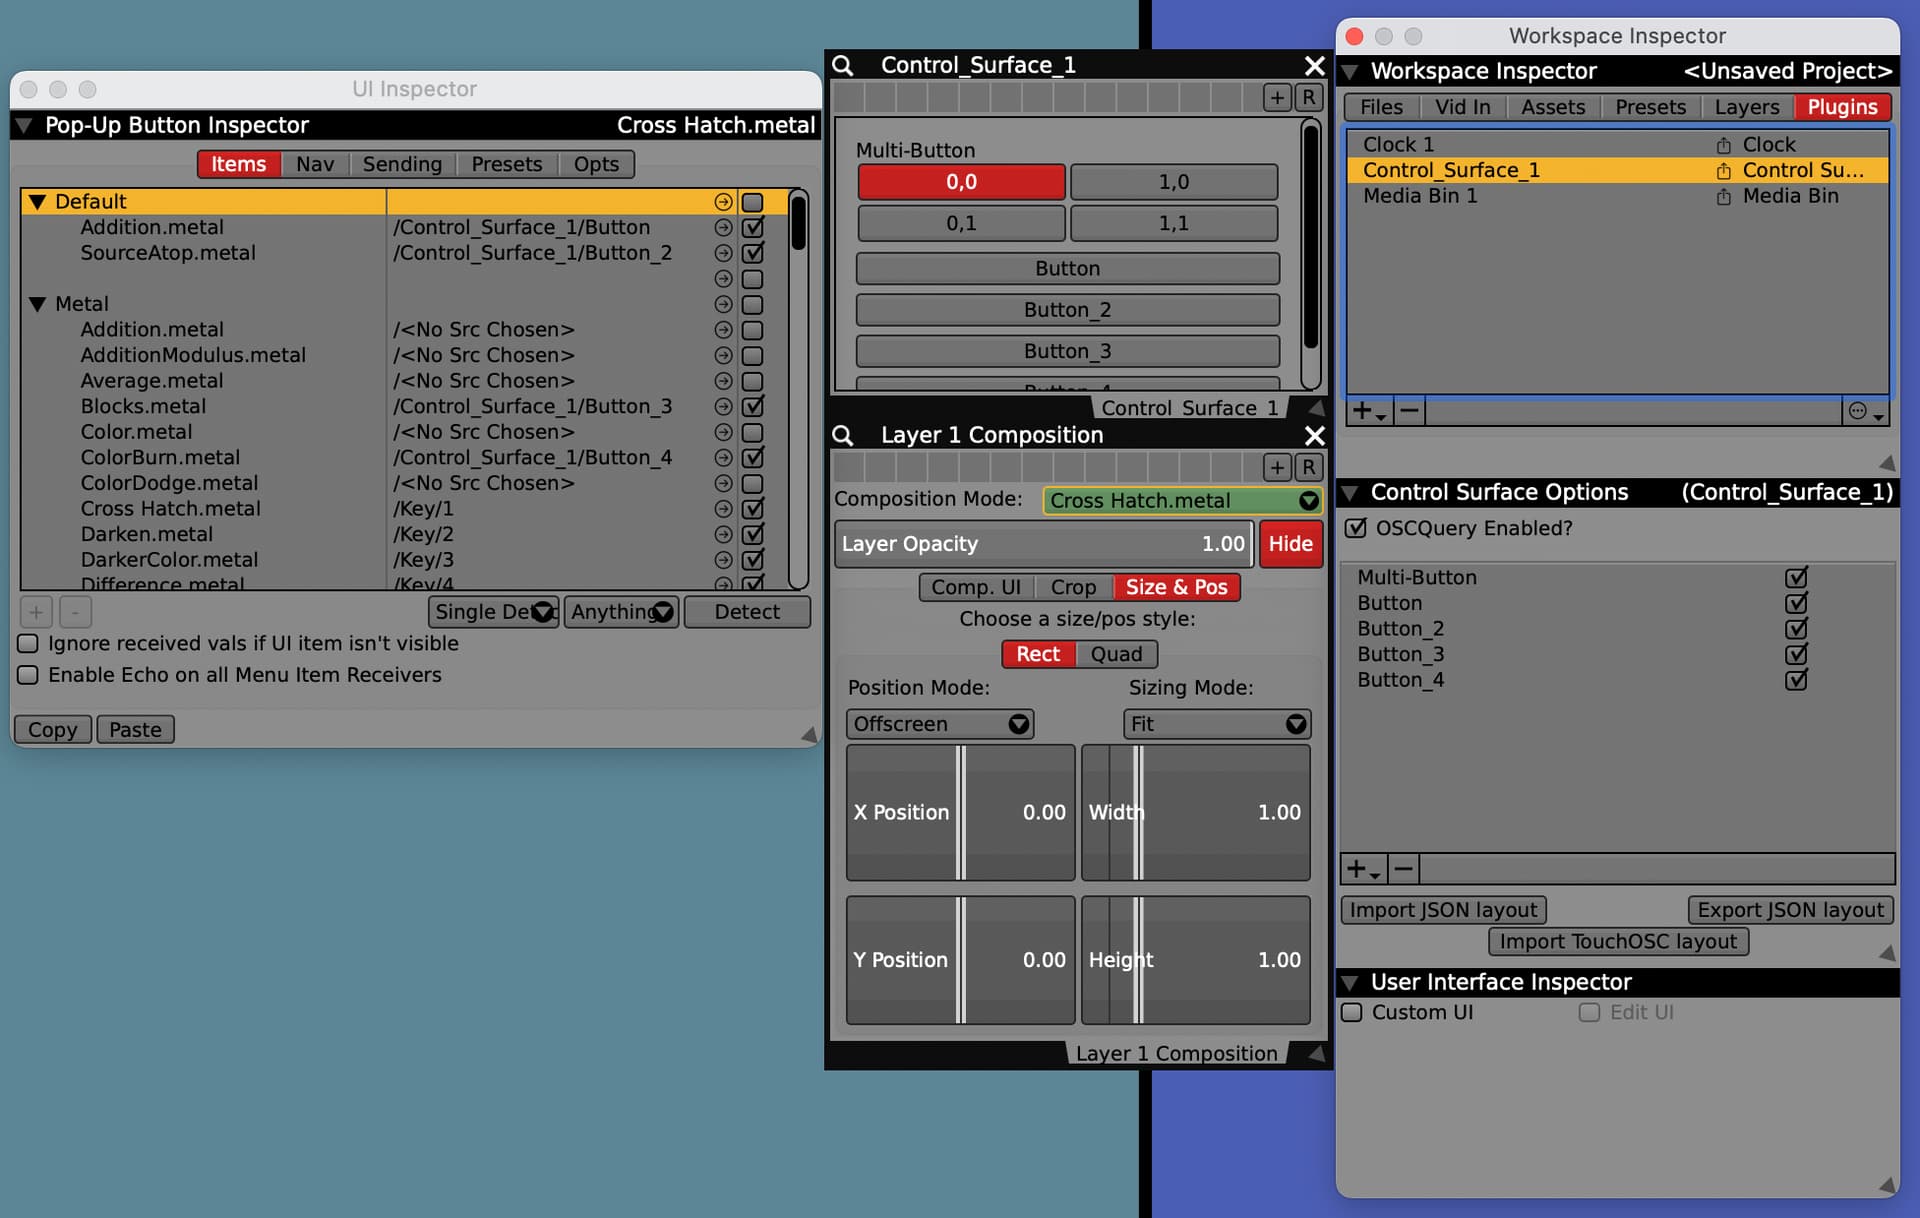
Task: Click the Export JSON layout button
Action: tap(1789, 910)
